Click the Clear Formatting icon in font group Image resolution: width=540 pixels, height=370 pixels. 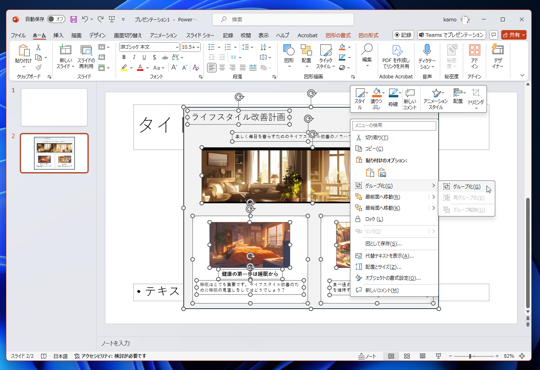point(196,68)
